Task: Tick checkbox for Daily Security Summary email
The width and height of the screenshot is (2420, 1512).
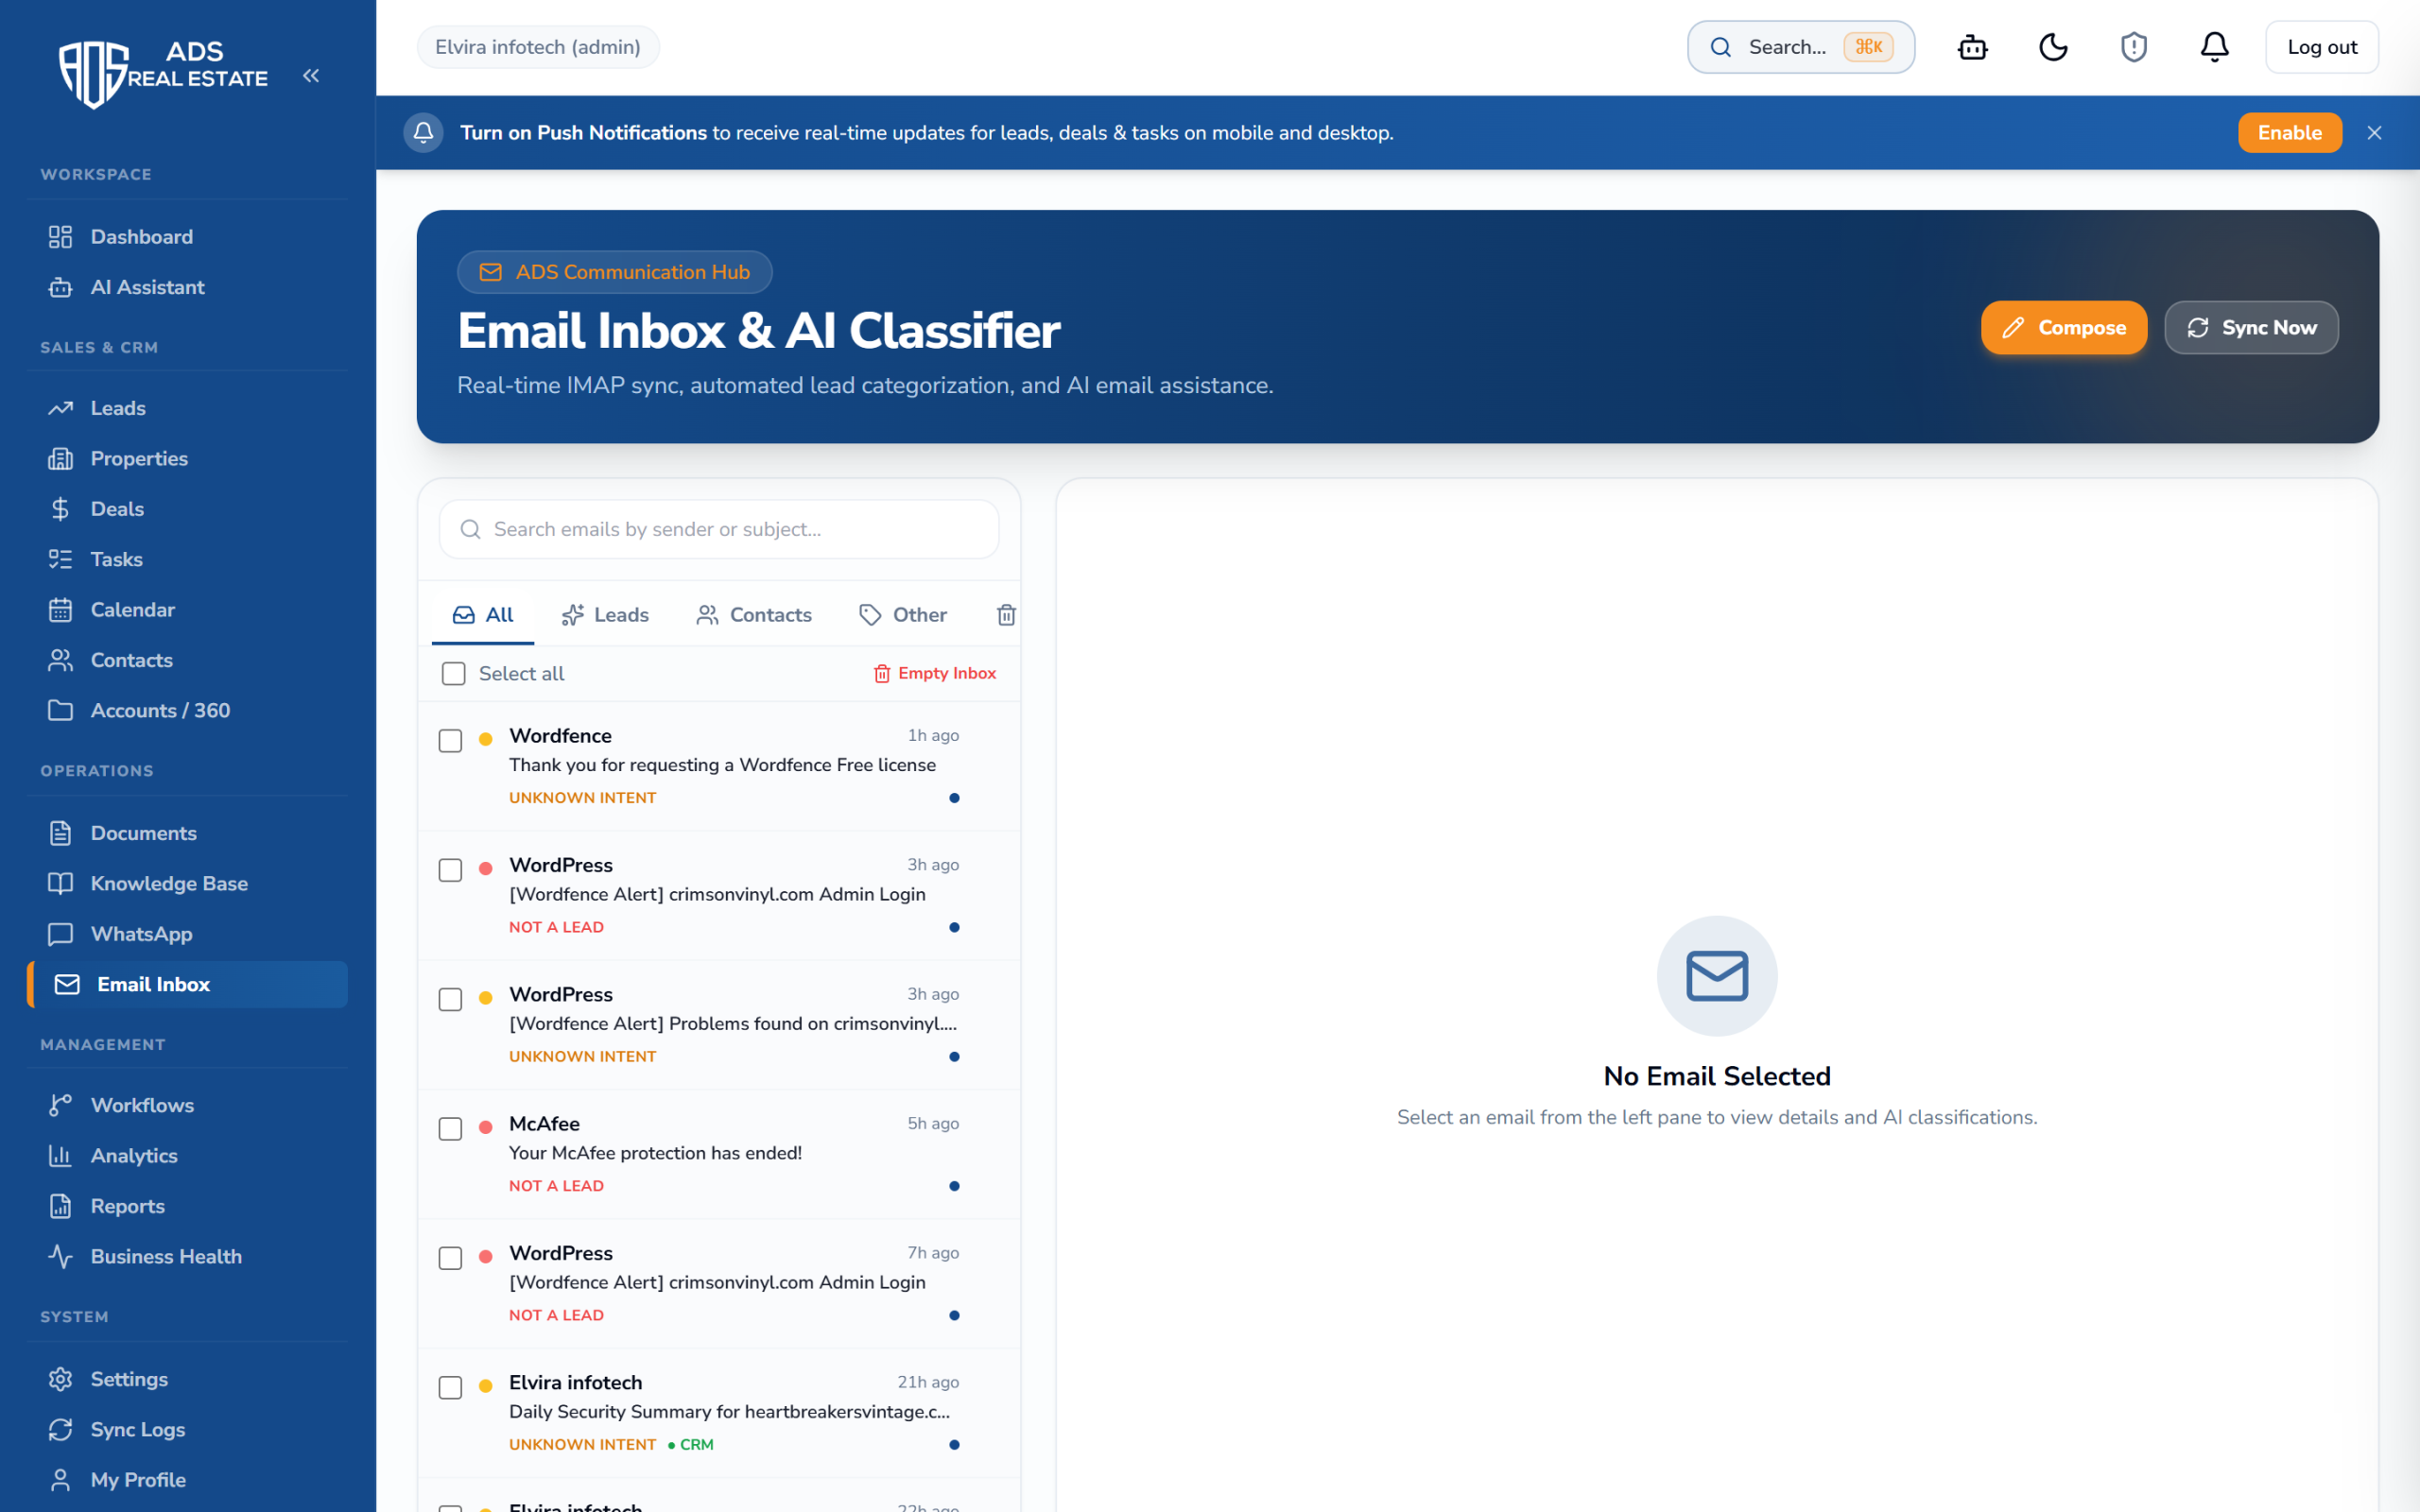Action: (451, 1388)
